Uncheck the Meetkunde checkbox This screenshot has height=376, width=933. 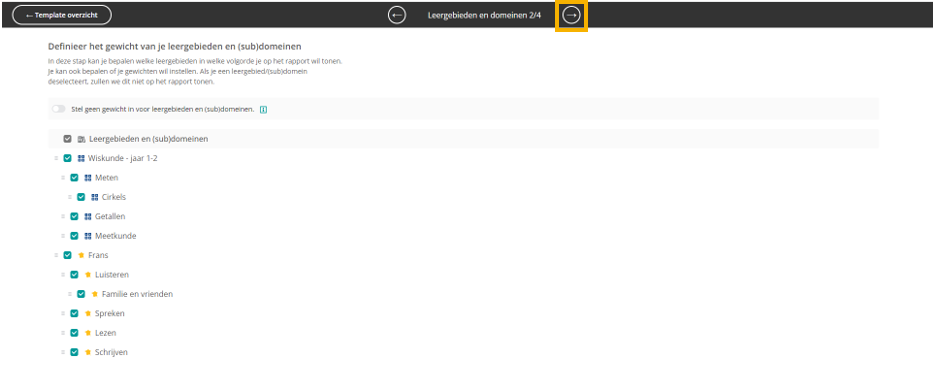coord(74,236)
